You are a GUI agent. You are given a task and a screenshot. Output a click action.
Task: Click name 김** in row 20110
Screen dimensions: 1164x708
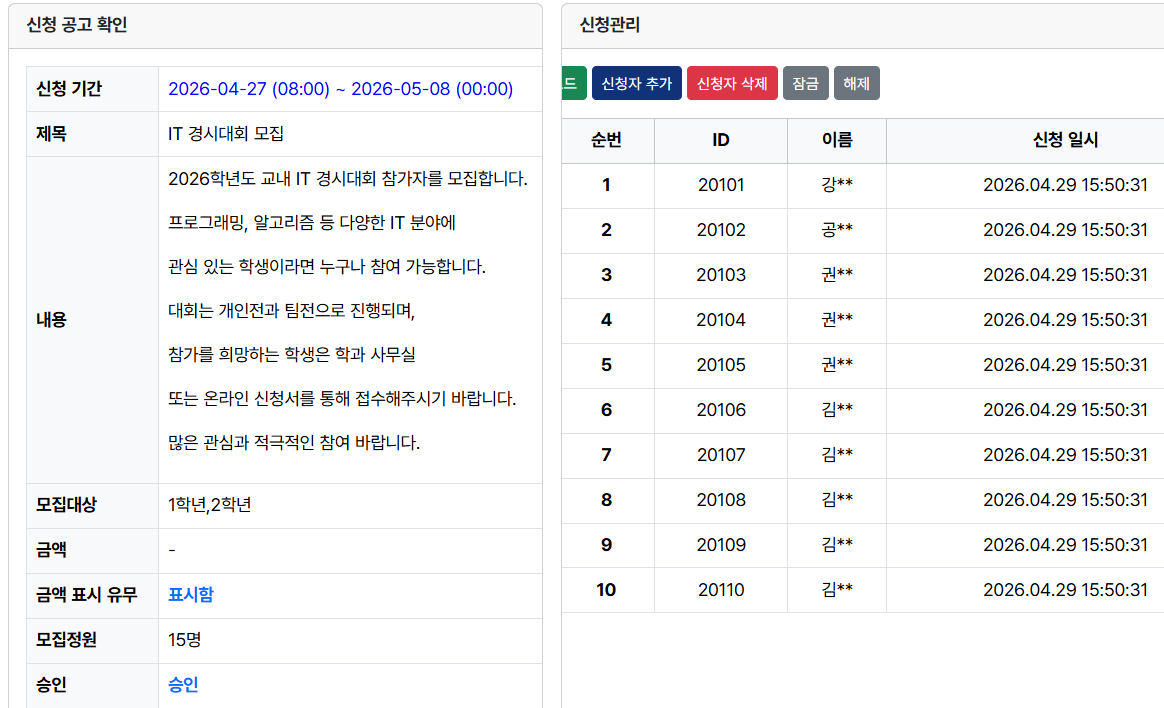click(837, 589)
